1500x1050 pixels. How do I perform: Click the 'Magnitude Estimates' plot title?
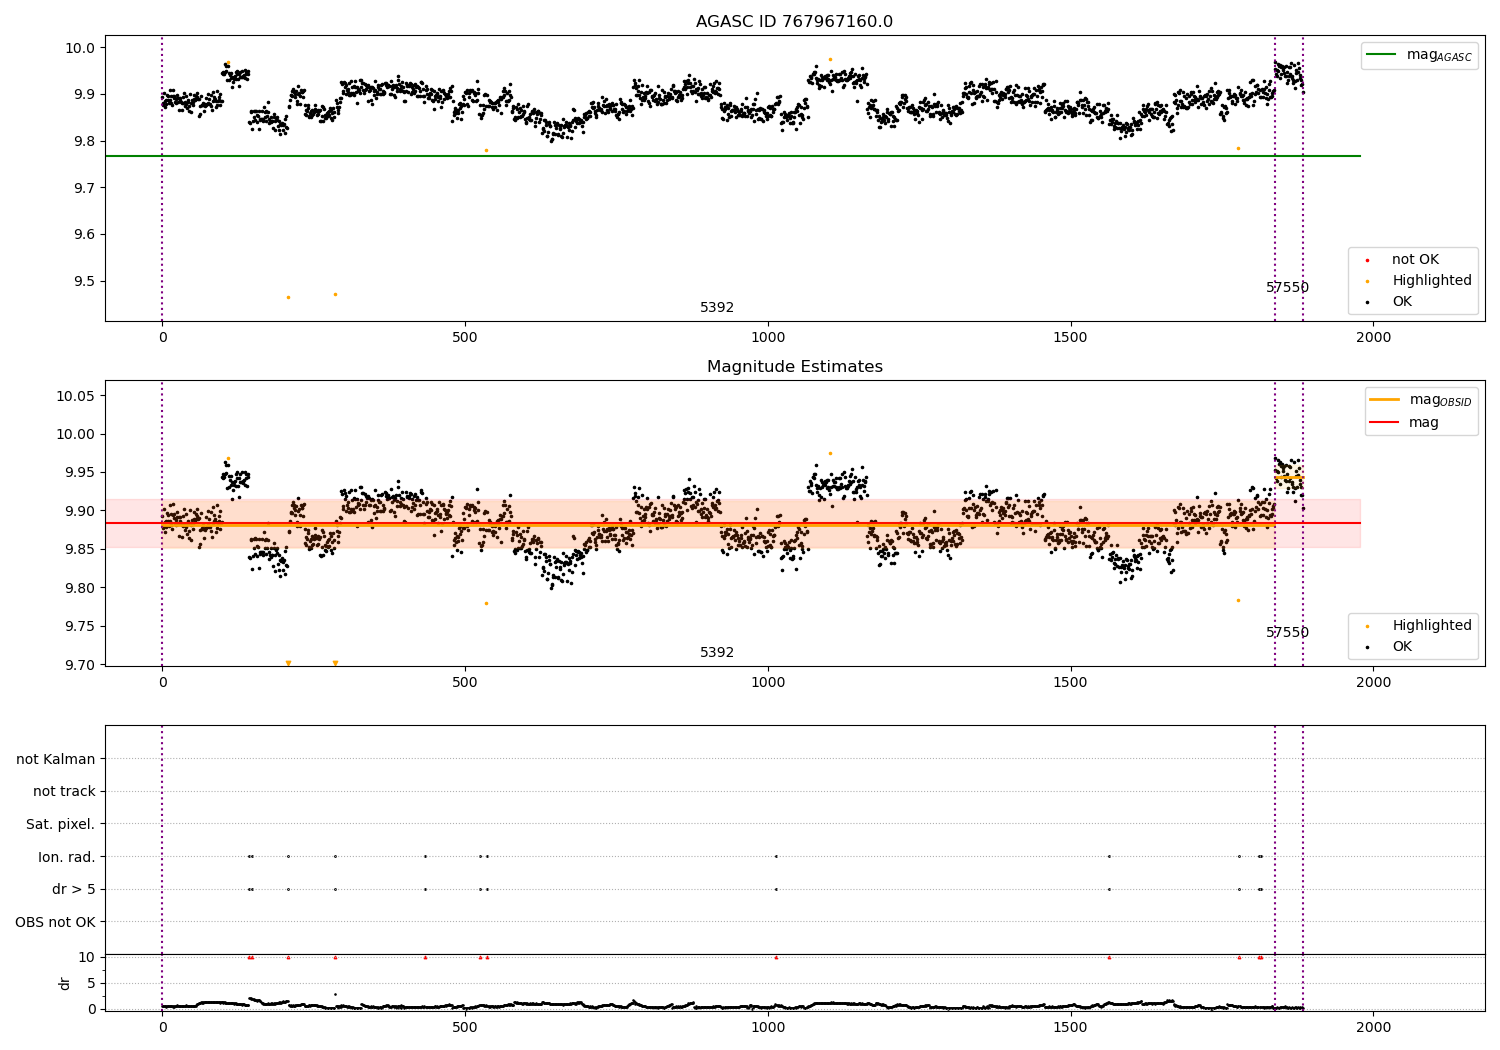point(794,367)
